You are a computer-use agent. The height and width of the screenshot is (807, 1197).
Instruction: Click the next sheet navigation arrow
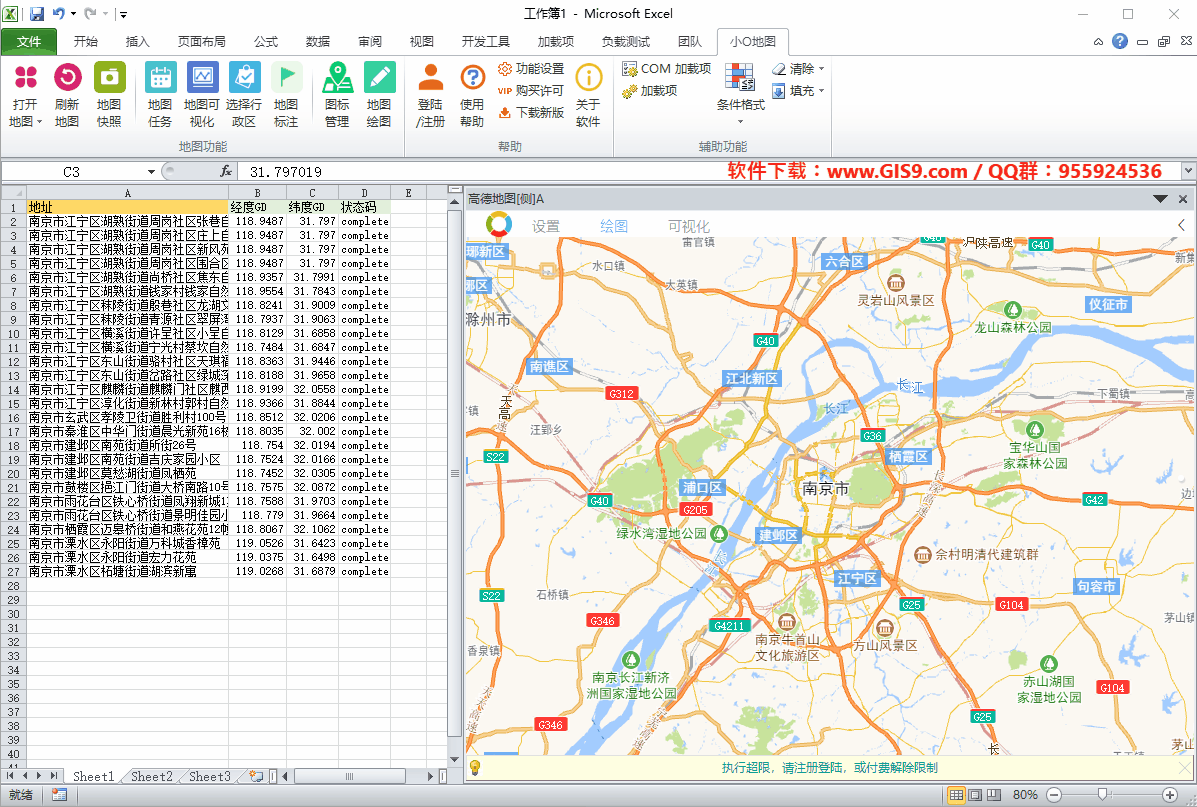(x=38, y=776)
